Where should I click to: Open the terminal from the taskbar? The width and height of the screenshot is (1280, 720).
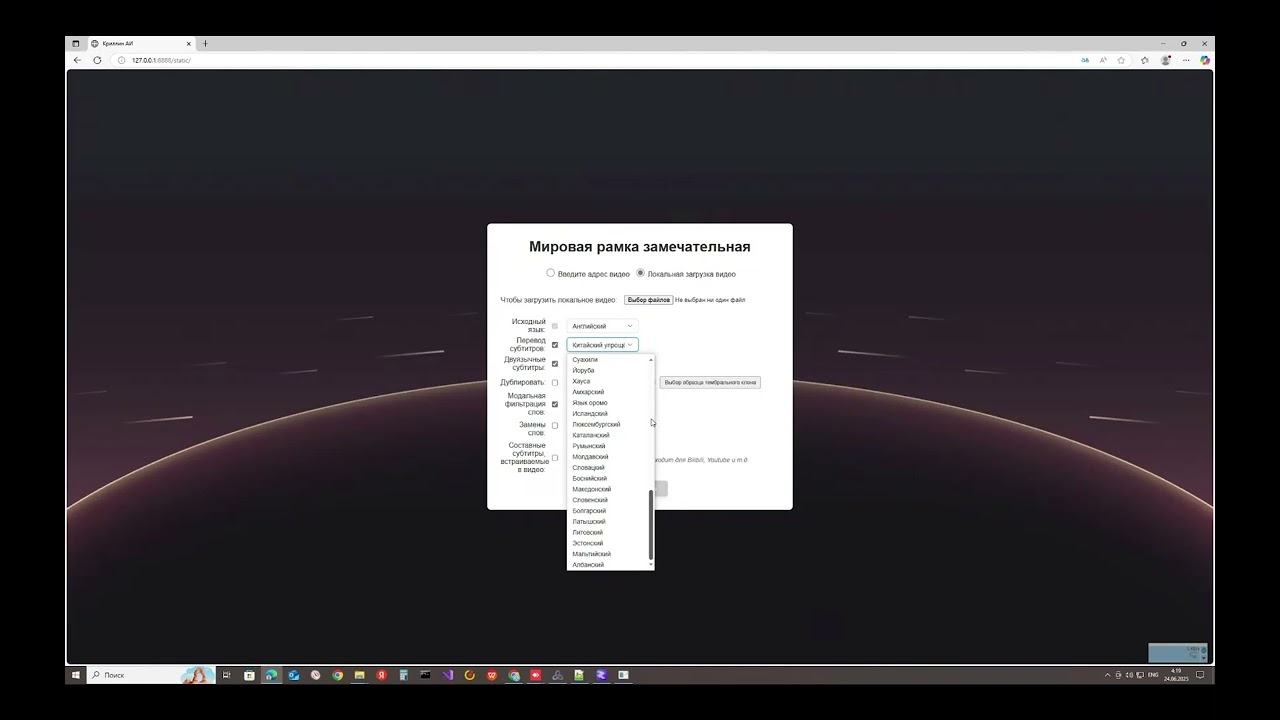(426, 675)
